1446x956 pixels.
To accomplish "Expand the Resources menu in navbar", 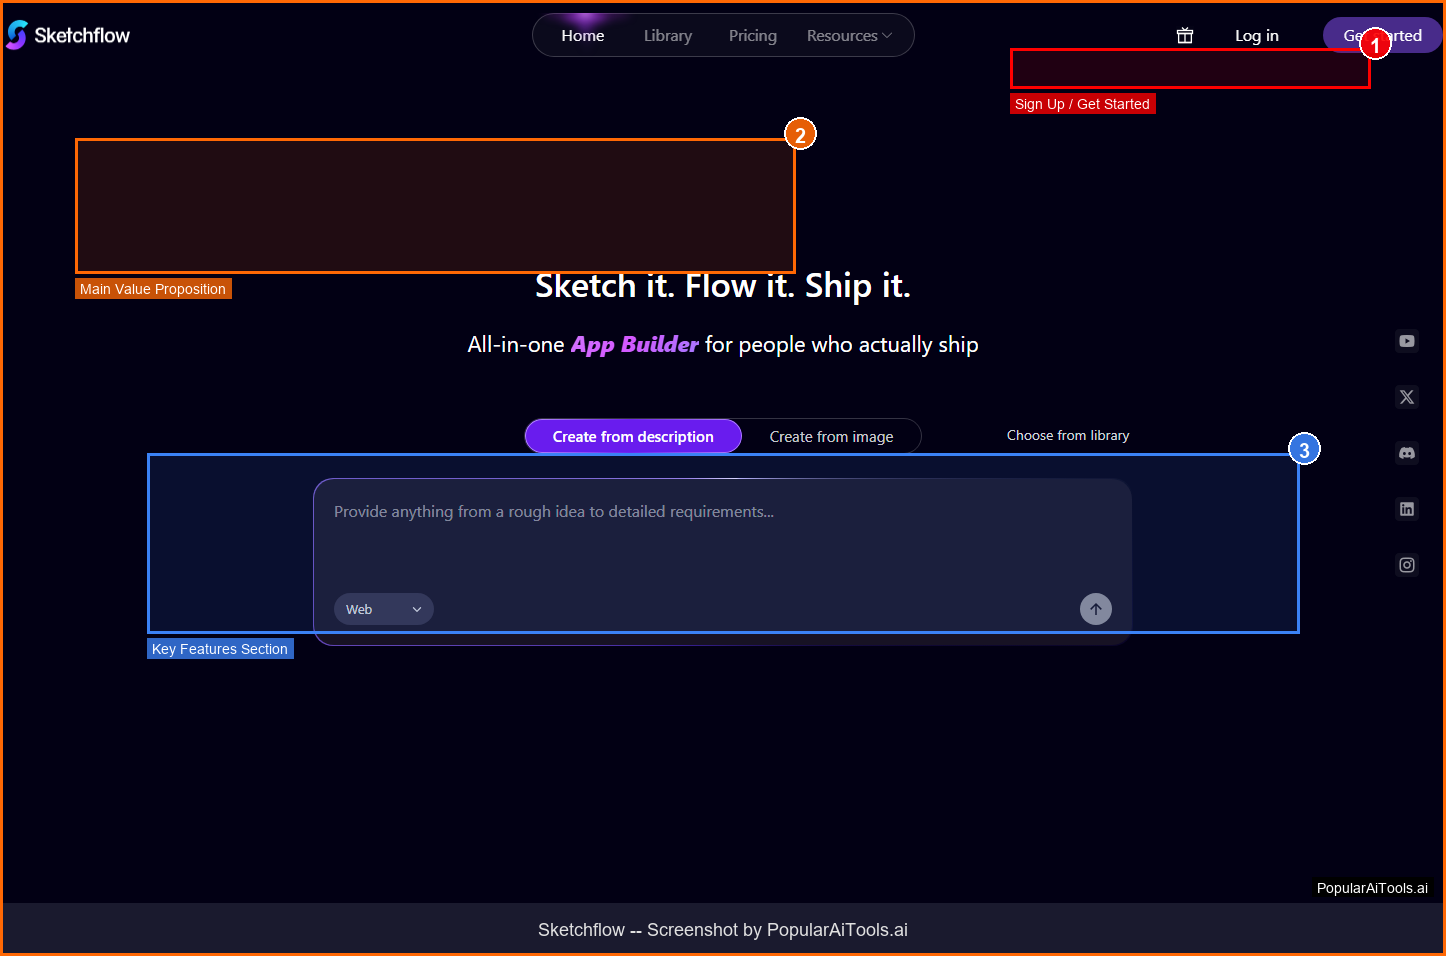I will coord(849,36).
